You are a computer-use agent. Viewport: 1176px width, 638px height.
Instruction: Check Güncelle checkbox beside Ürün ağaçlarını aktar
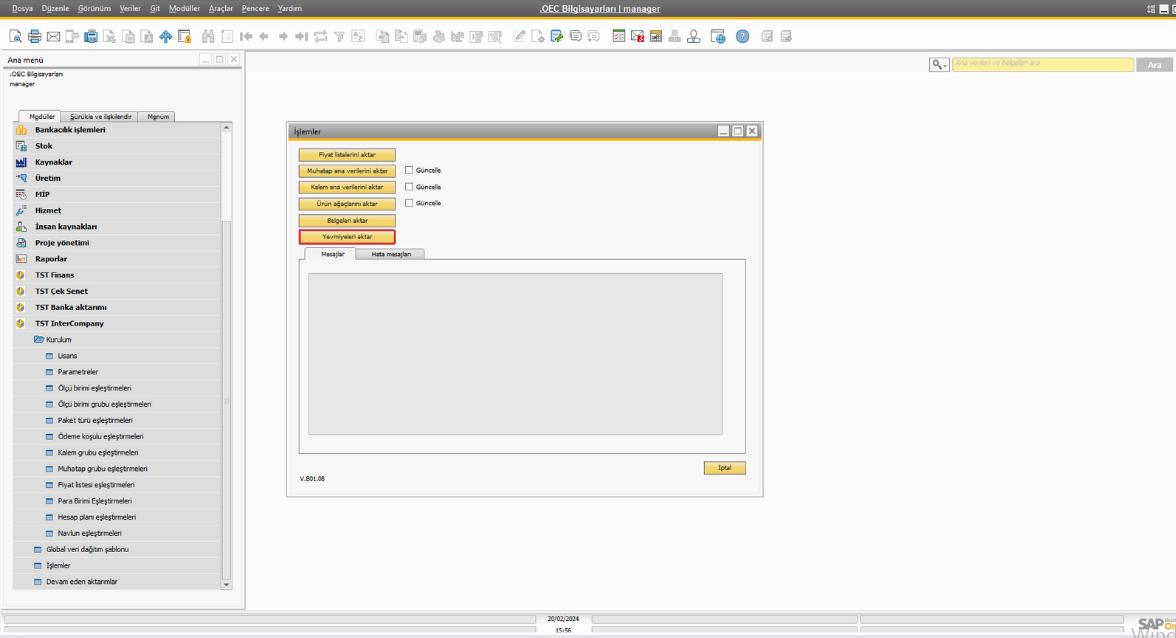point(409,203)
